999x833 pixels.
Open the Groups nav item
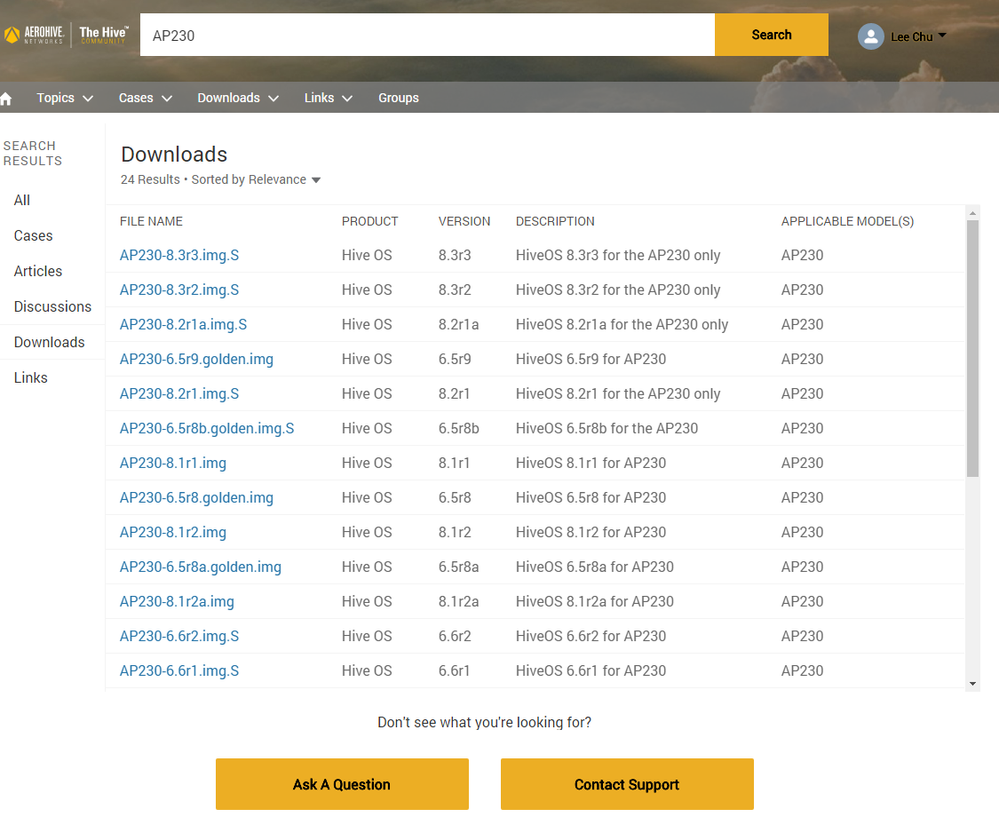pyautogui.click(x=398, y=98)
